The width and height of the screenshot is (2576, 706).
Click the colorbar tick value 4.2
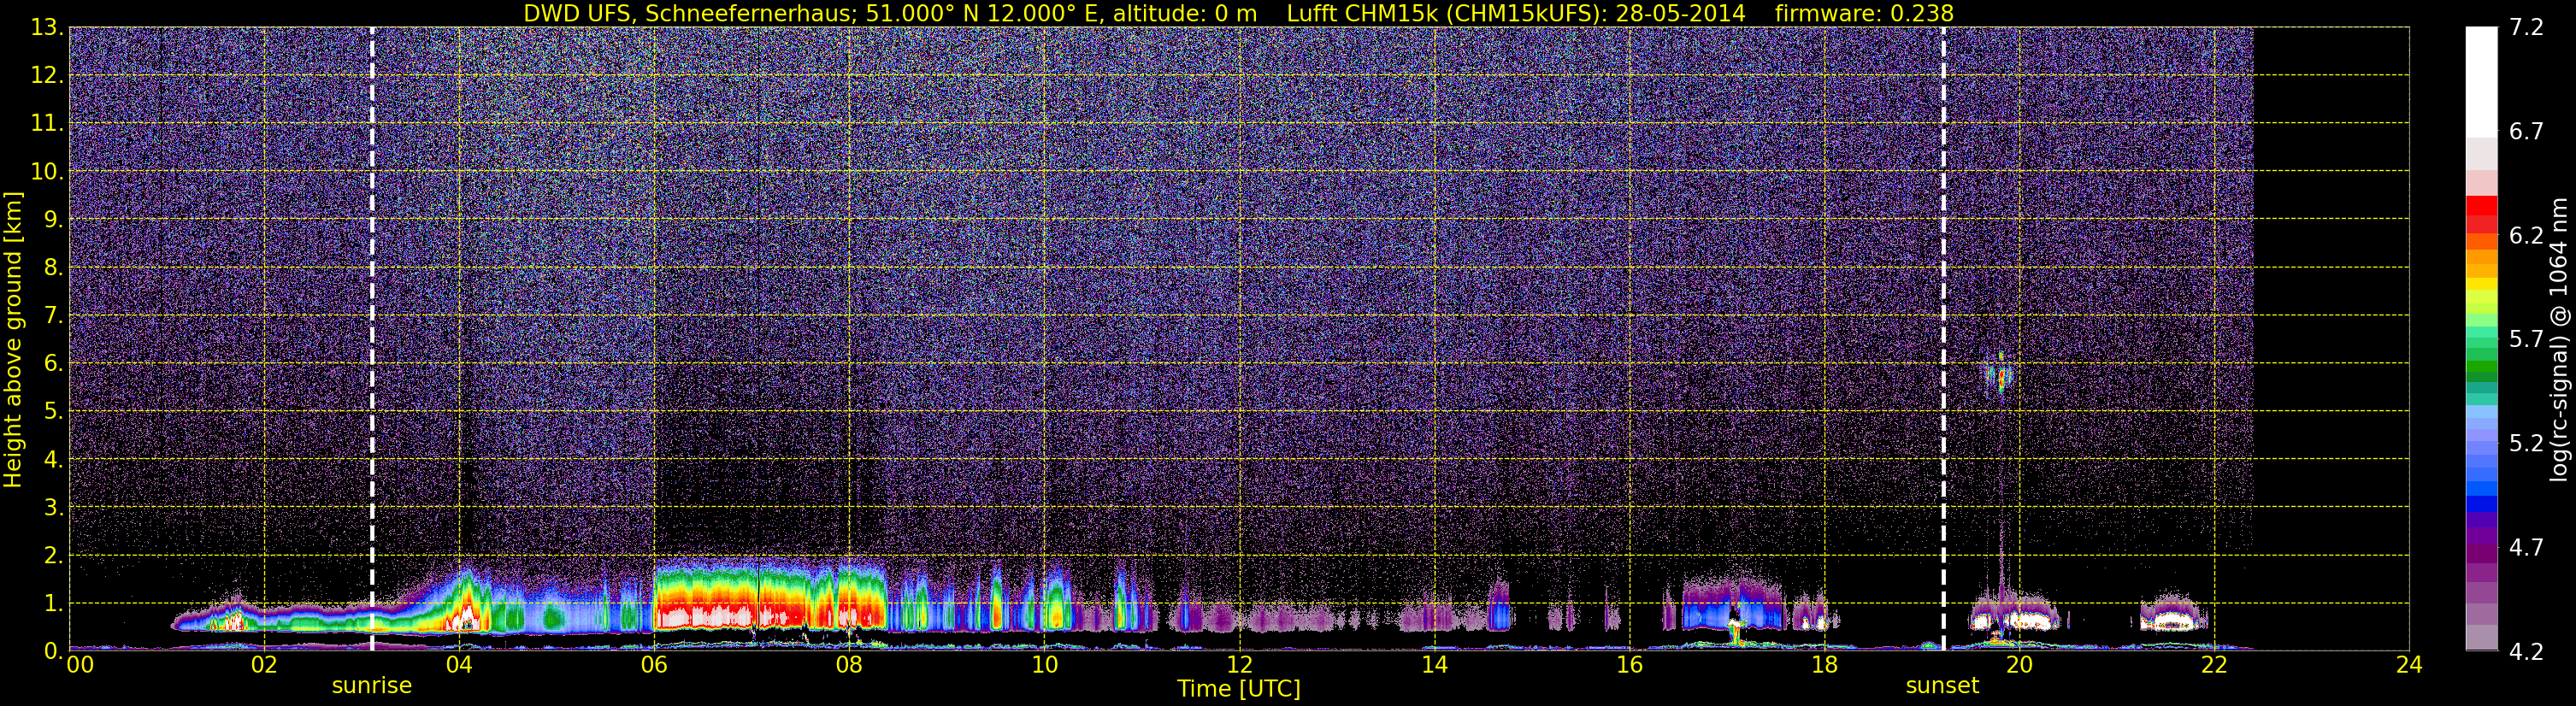pyautogui.click(x=2526, y=651)
